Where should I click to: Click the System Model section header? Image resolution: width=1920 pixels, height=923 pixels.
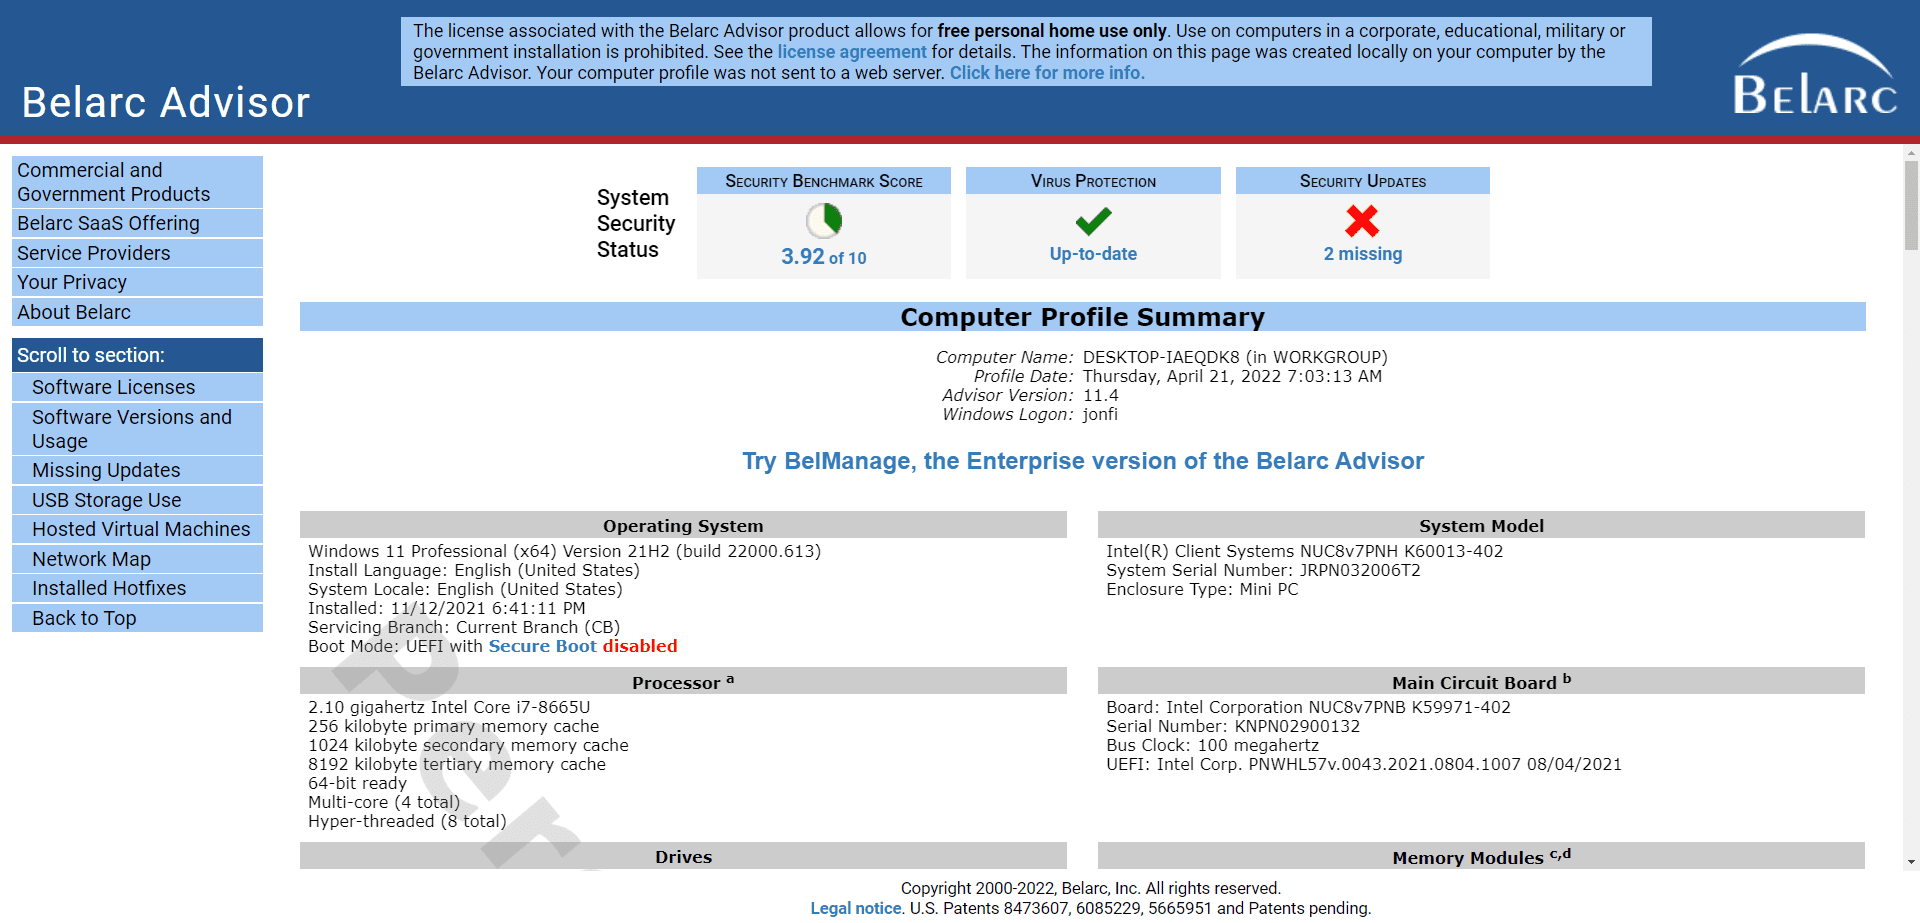[1481, 526]
